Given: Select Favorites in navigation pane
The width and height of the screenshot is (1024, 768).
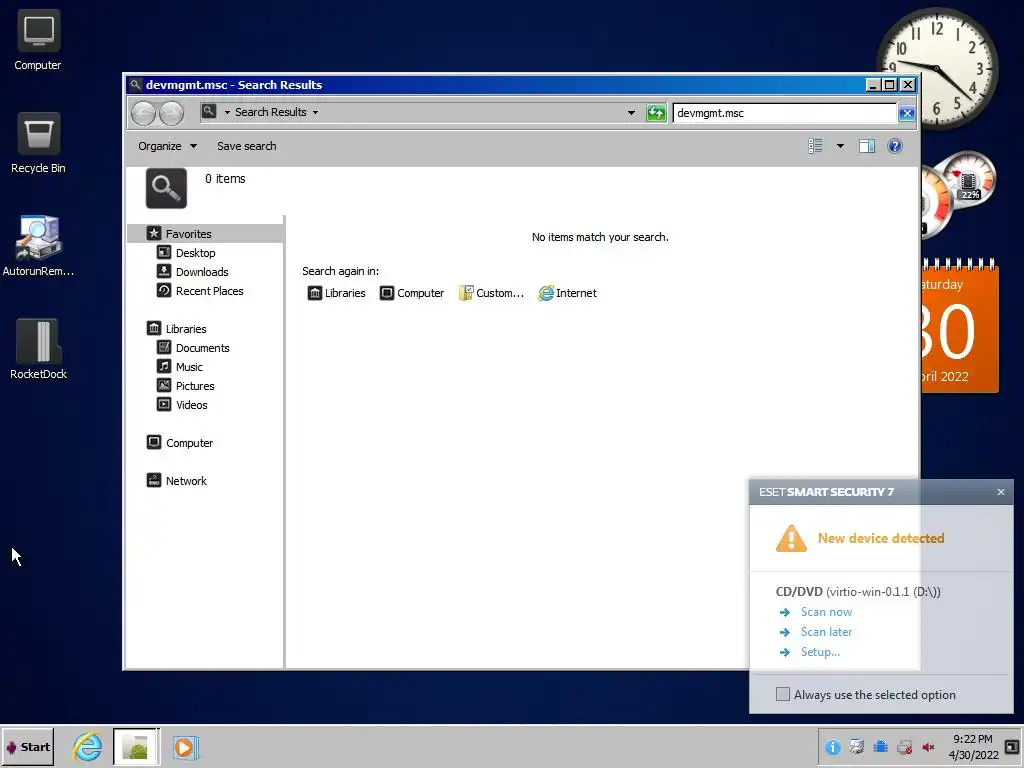Looking at the screenshot, I should click(205, 233).
